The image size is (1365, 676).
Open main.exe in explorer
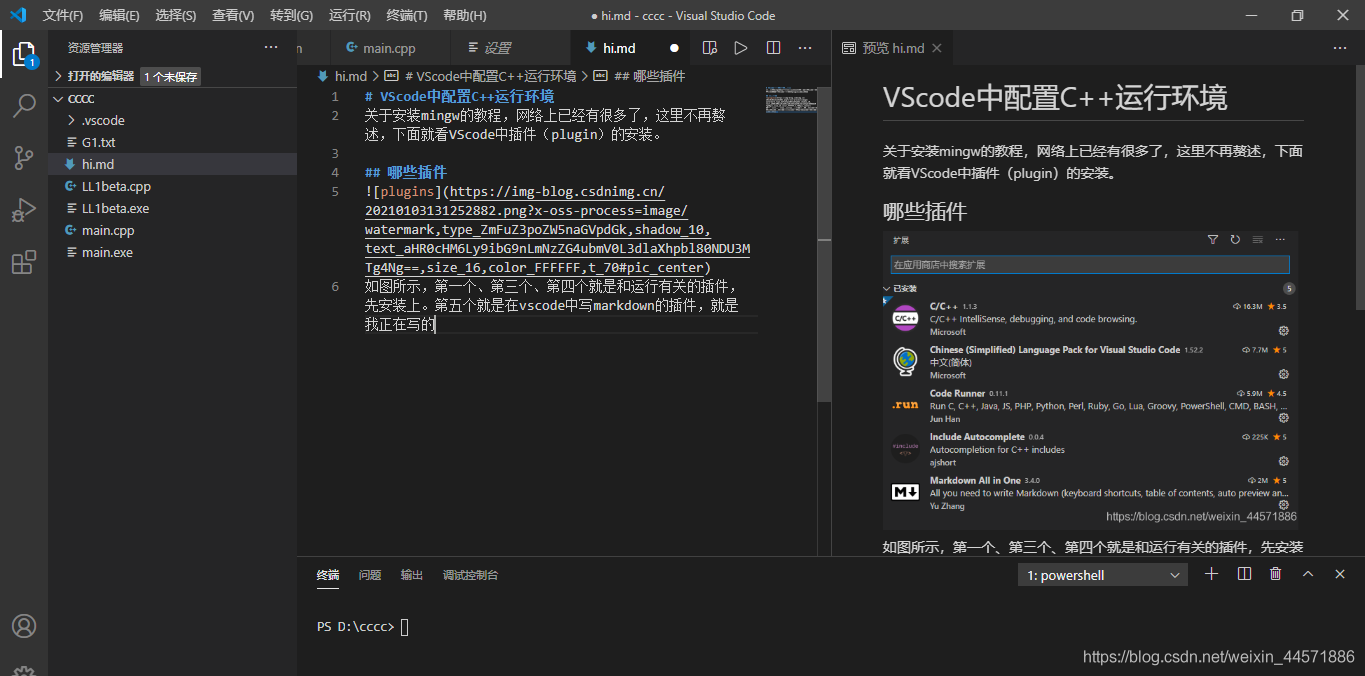172,252
